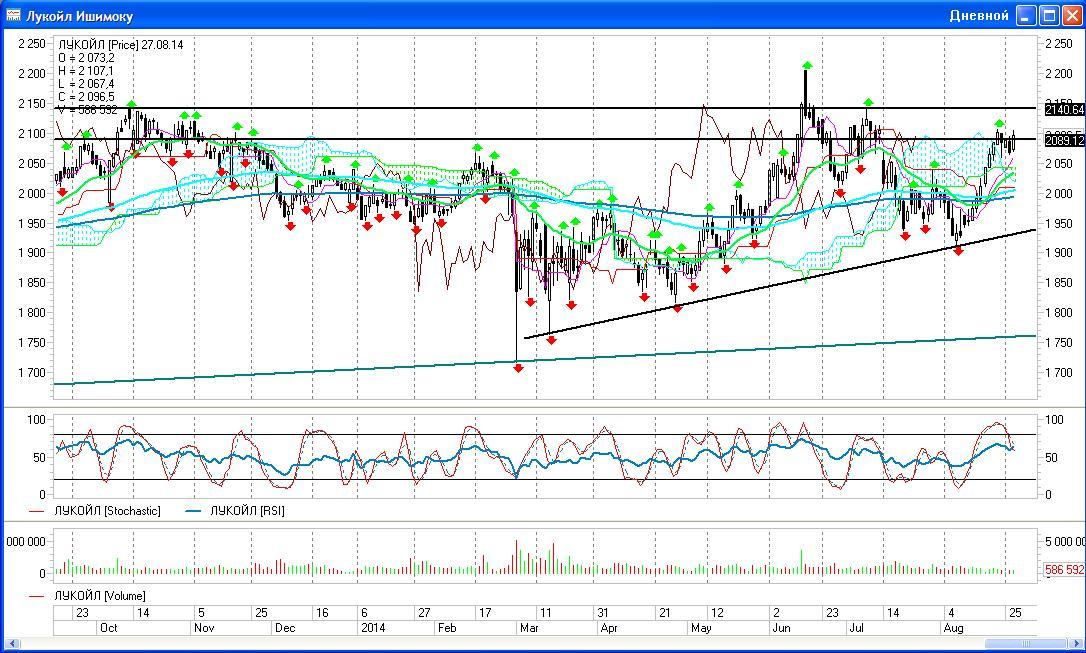This screenshot has width=1086, height=653.
Task: Click the 'Dec' month label on time axis
Action: (x=285, y=628)
